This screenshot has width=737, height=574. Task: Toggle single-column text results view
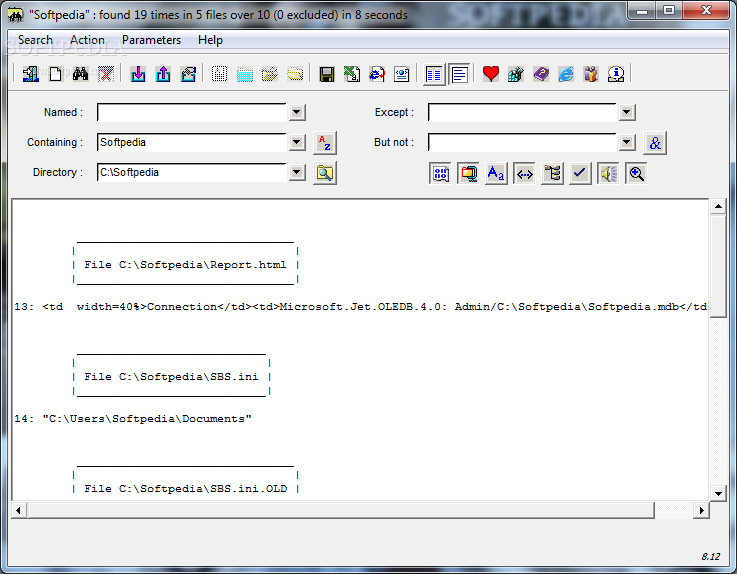(x=459, y=74)
